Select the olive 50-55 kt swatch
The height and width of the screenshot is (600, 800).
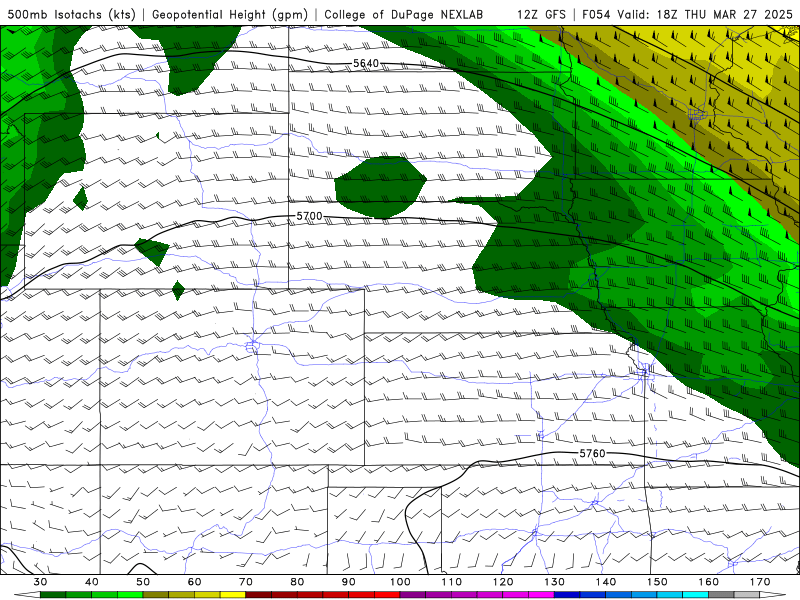(156, 595)
